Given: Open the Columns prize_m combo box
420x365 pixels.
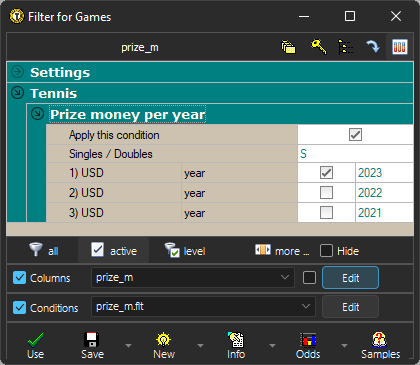Looking at the screenshot, I should click(193, 277).
